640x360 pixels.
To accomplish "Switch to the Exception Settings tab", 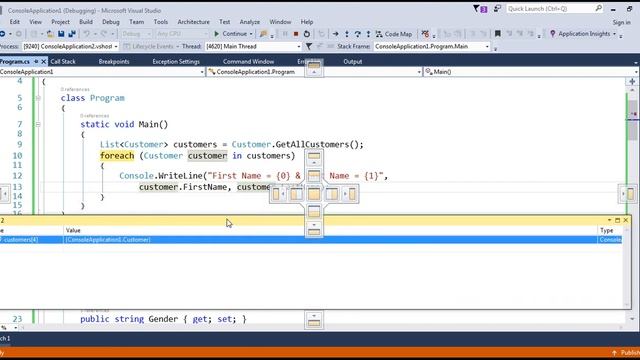I will click(176, 62).
